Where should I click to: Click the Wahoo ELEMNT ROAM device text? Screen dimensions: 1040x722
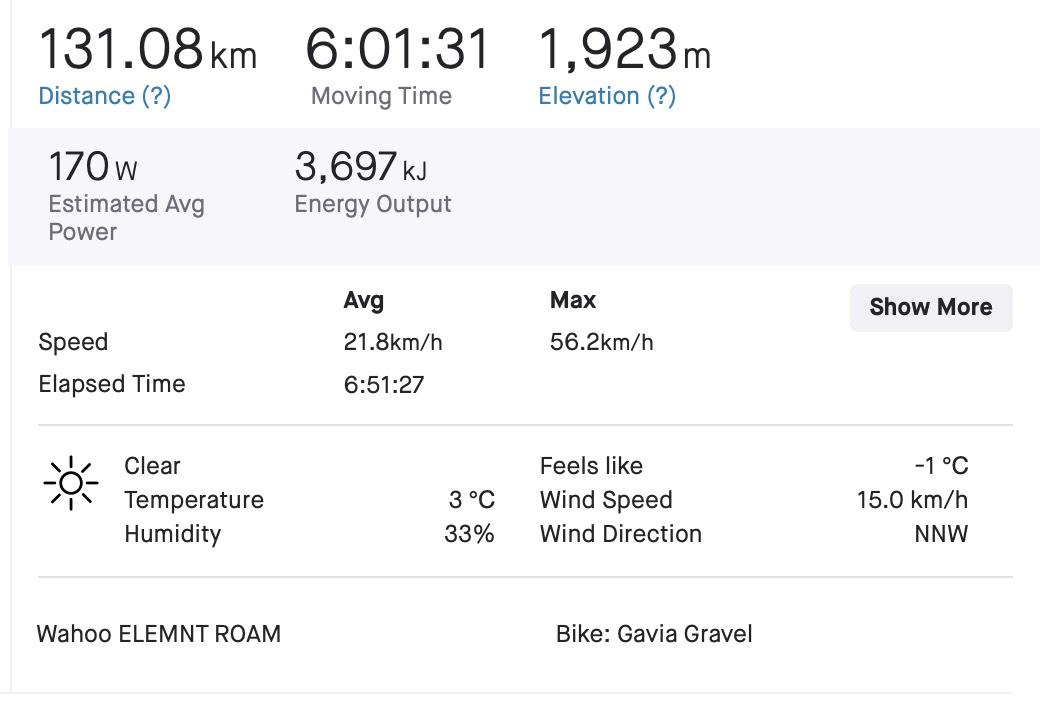(159, 634)
